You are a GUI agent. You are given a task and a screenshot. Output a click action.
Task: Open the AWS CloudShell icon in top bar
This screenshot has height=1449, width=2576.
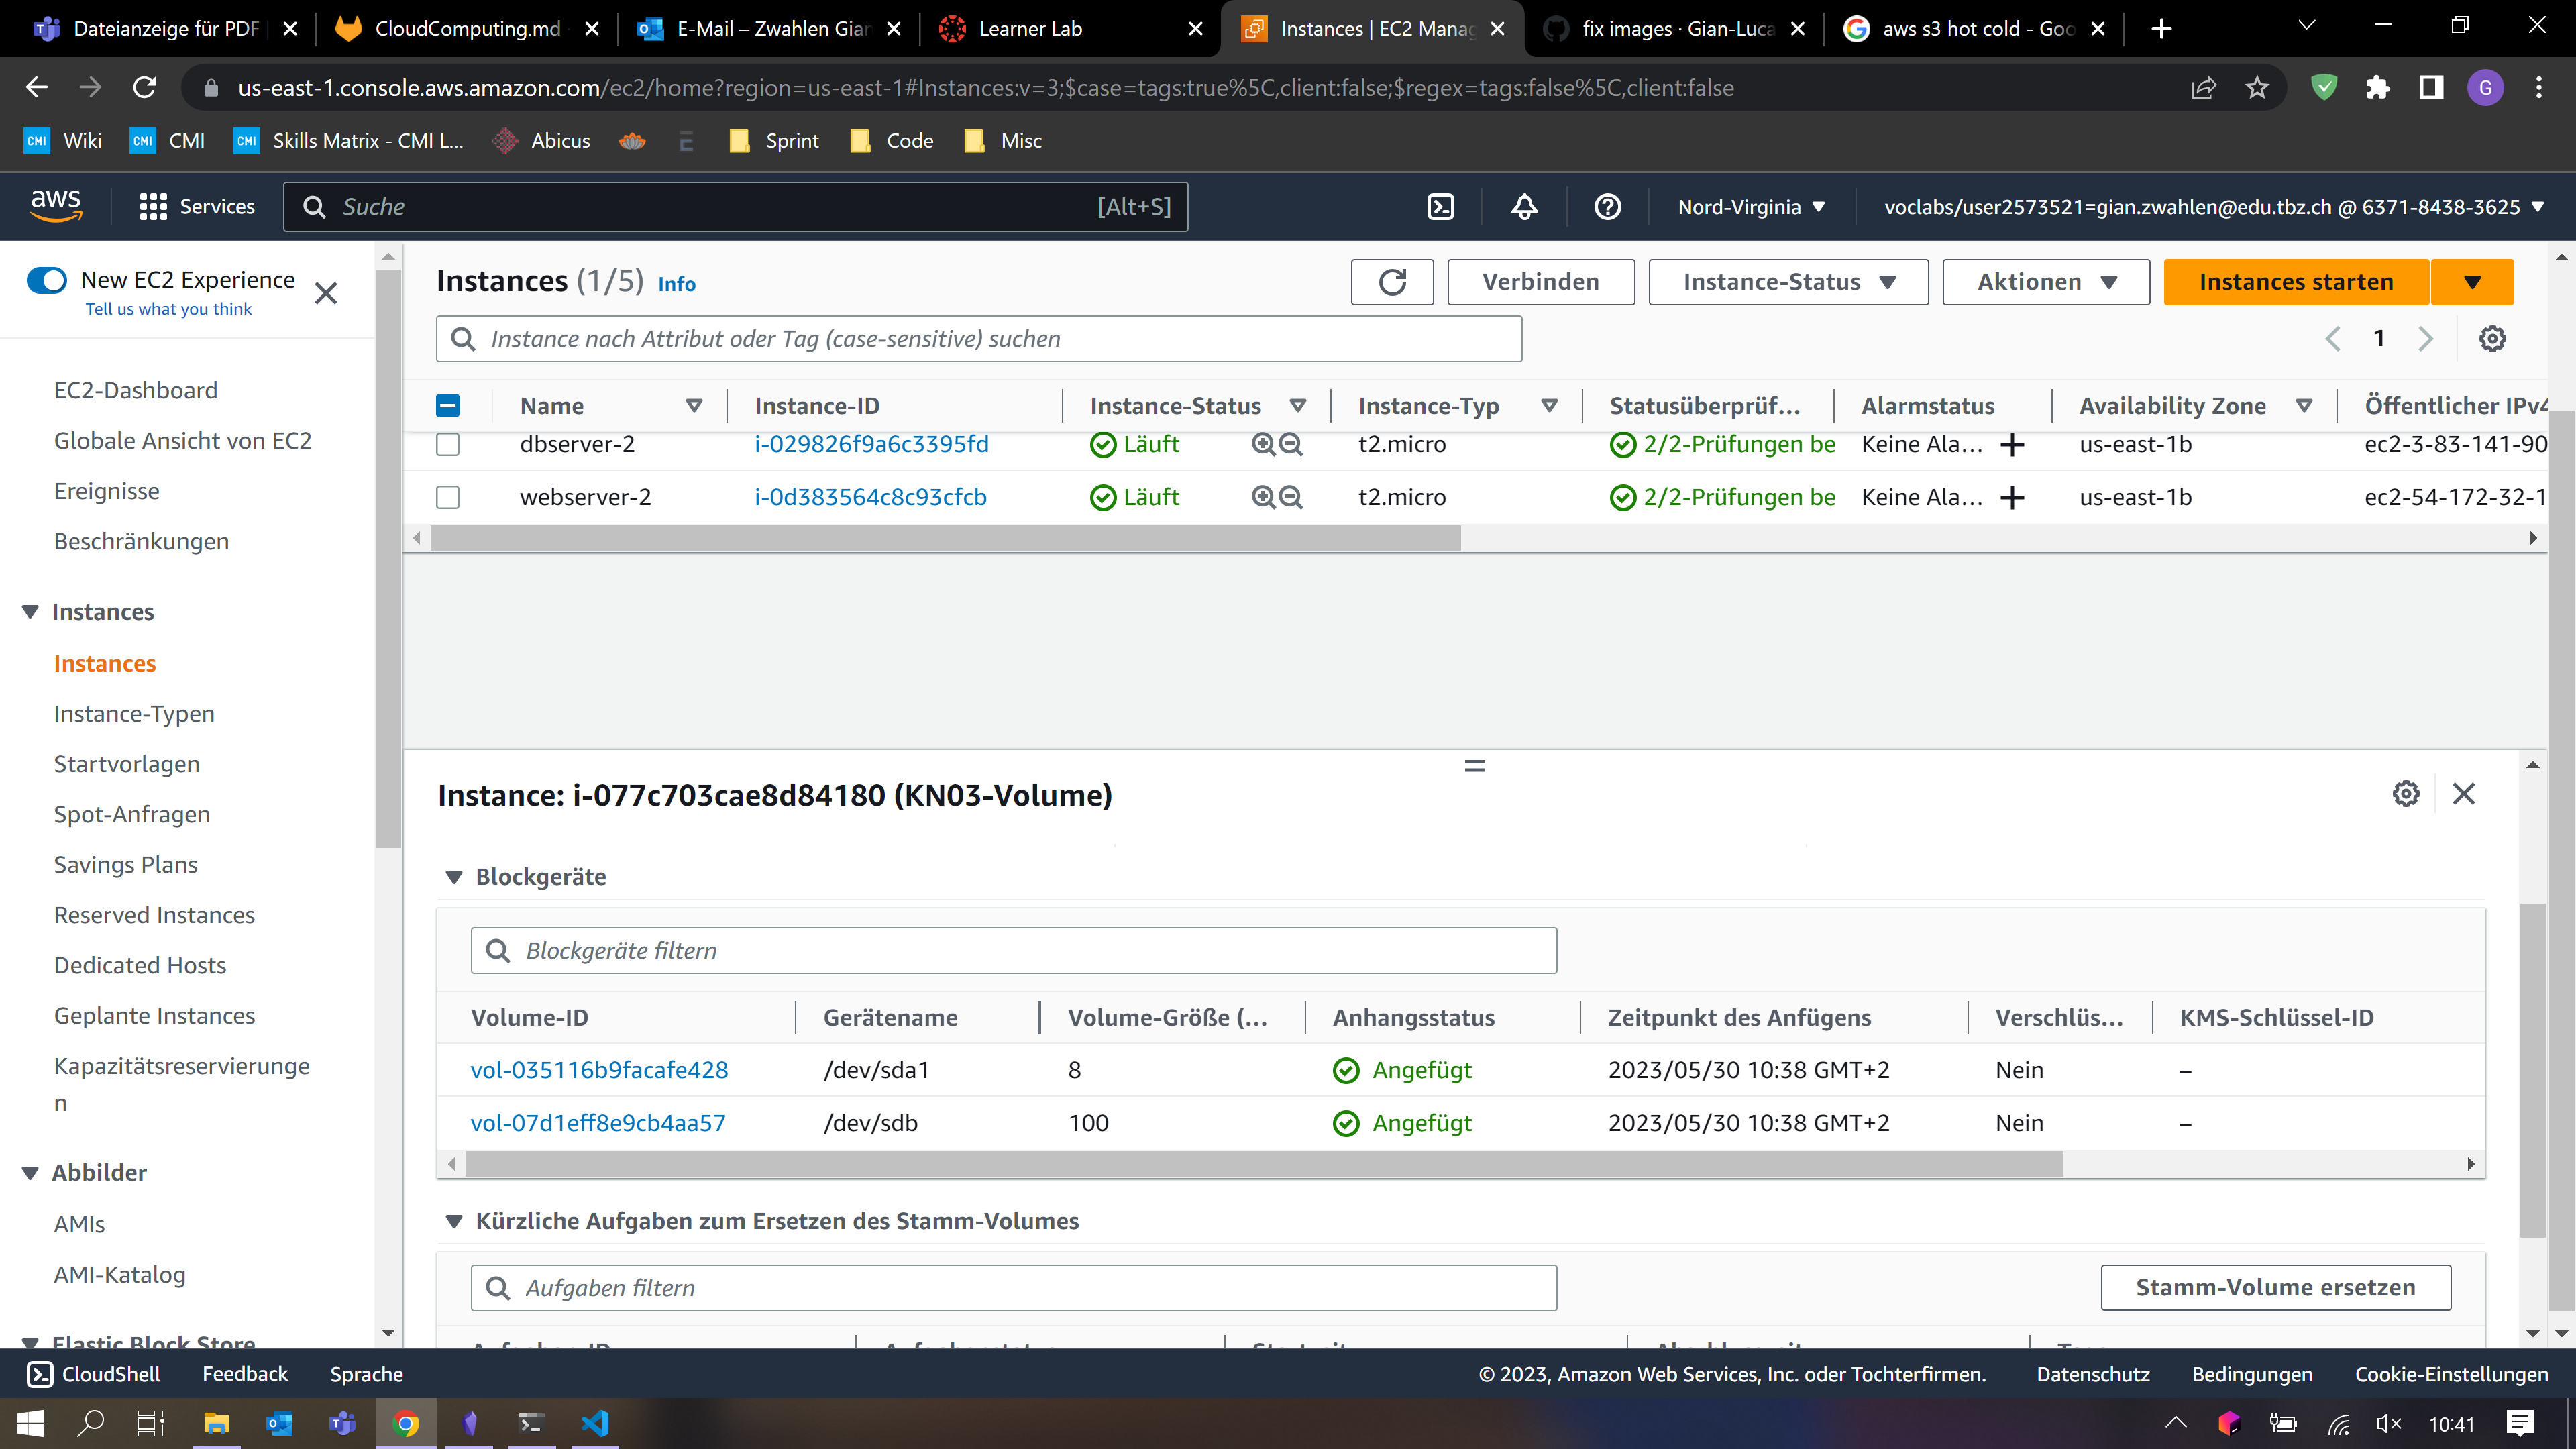1440,207
